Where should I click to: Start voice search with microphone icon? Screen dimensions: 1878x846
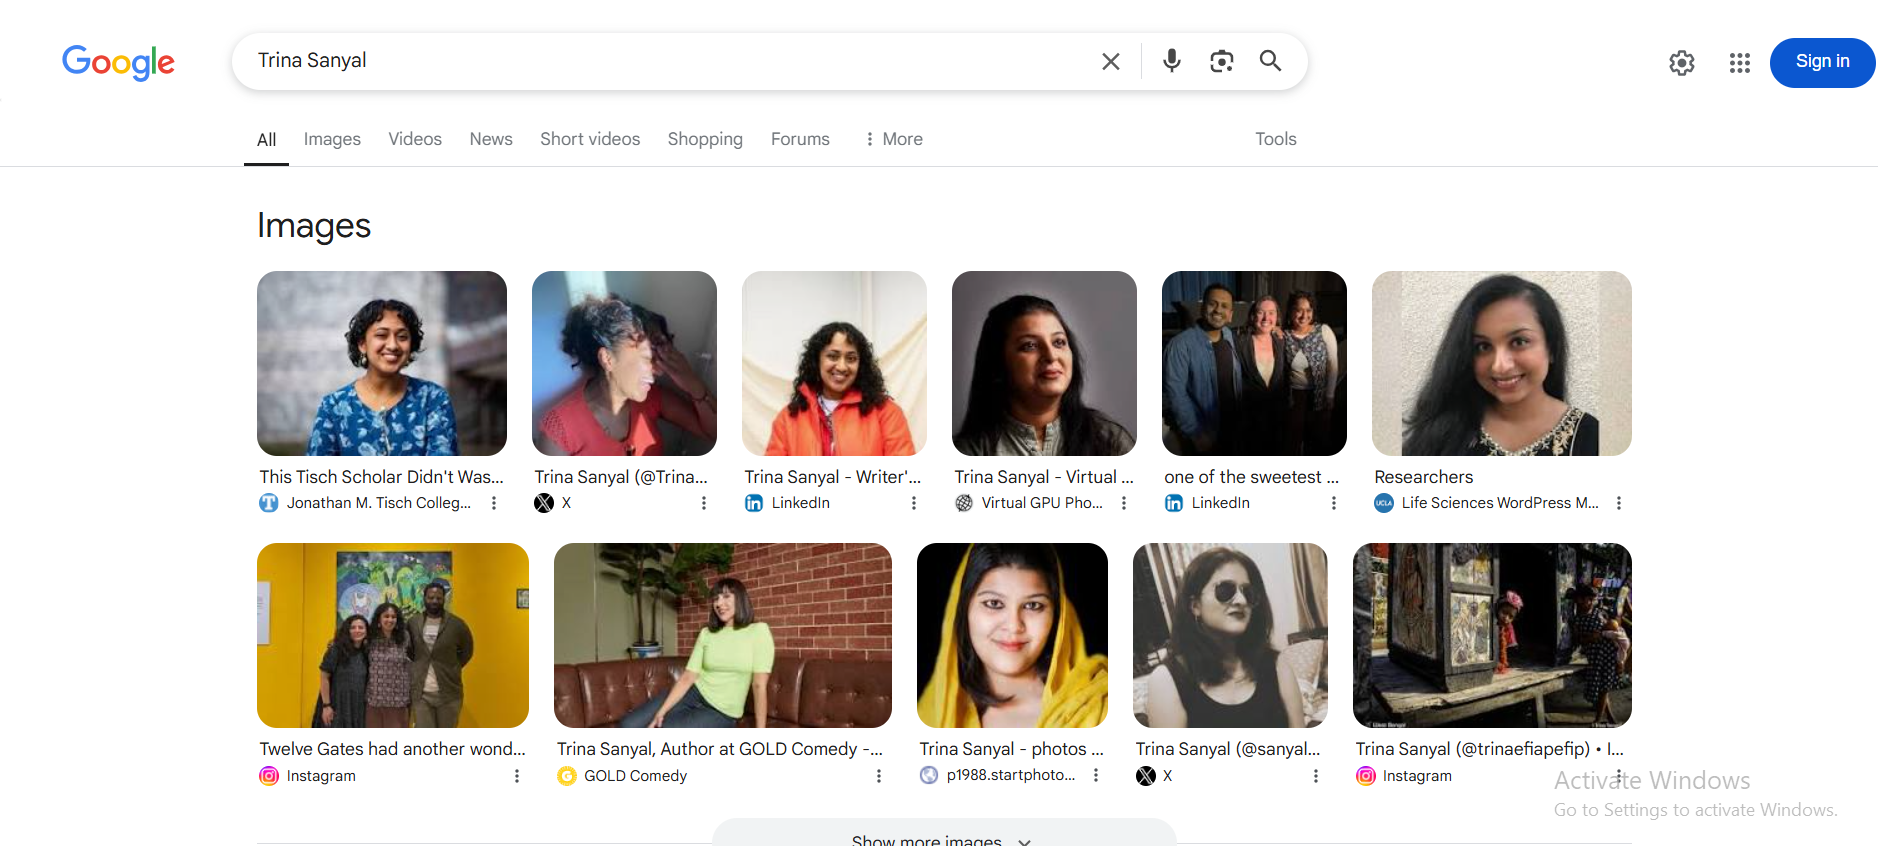1171,61
